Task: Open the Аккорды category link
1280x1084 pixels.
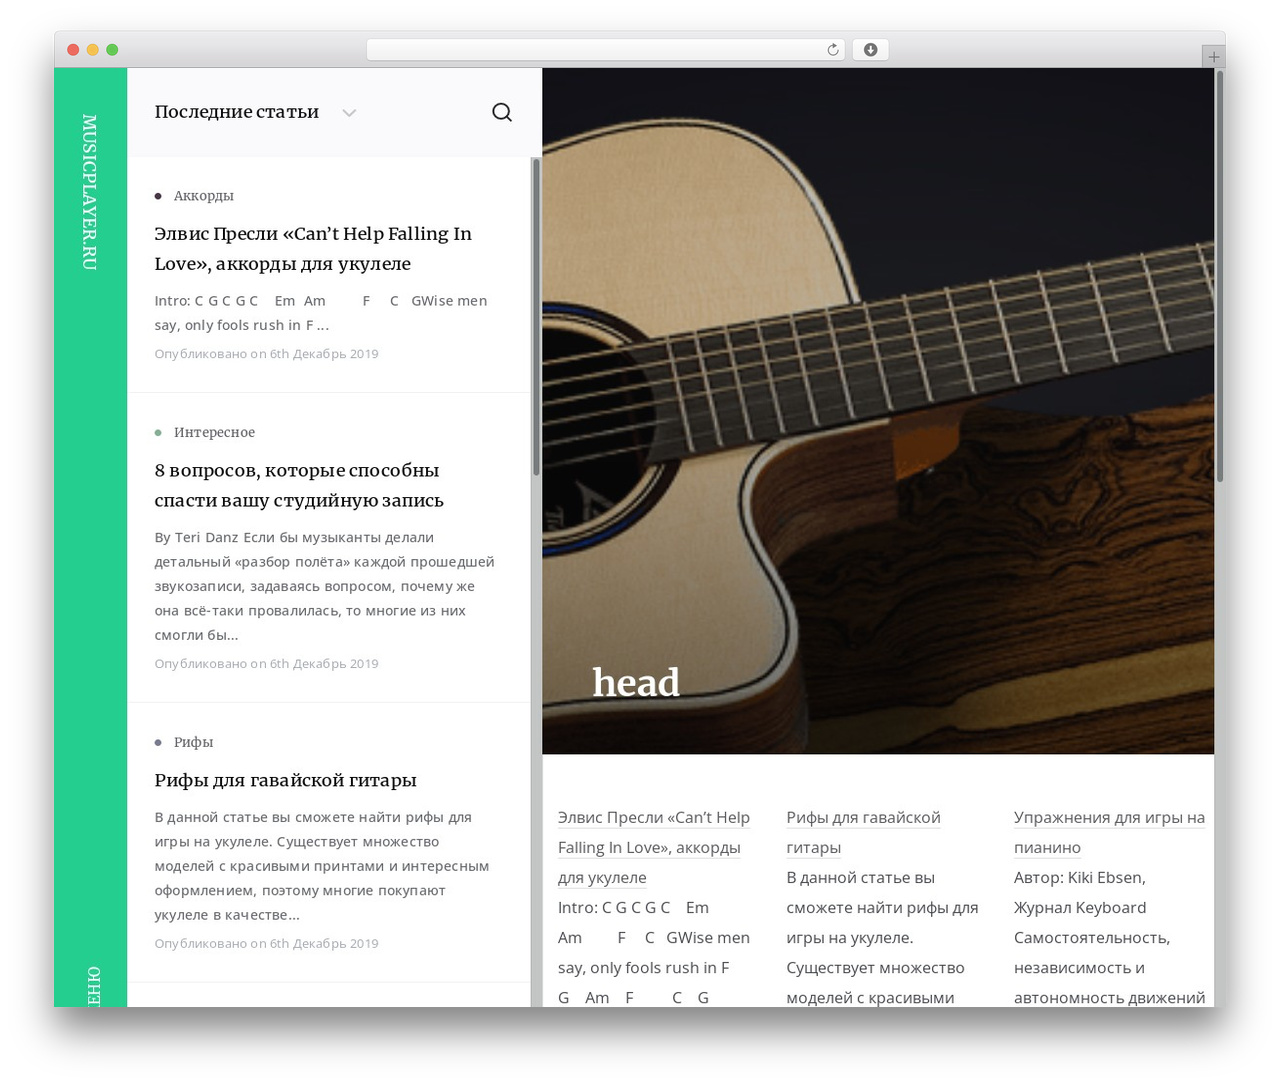Action: (x=203, y=196)
